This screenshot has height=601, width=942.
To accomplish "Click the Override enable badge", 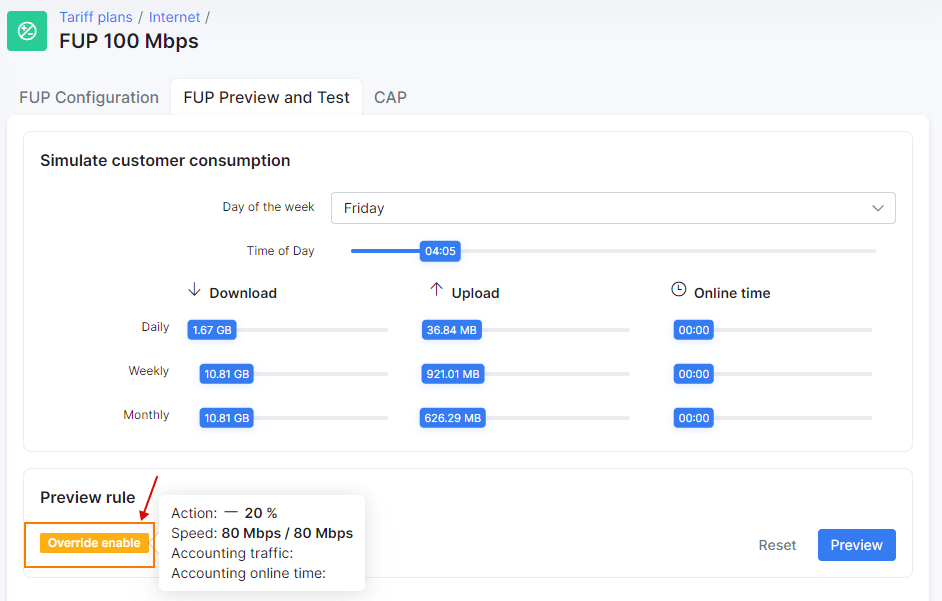I will 94,543.
